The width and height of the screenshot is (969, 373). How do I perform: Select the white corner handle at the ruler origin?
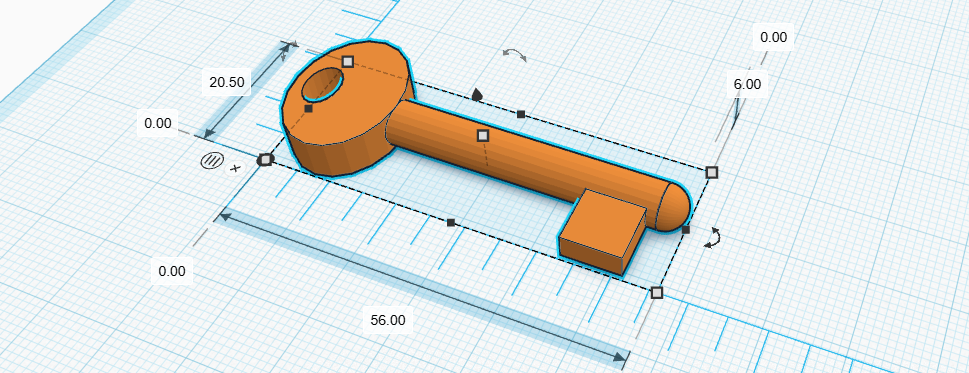pos(266,160)
